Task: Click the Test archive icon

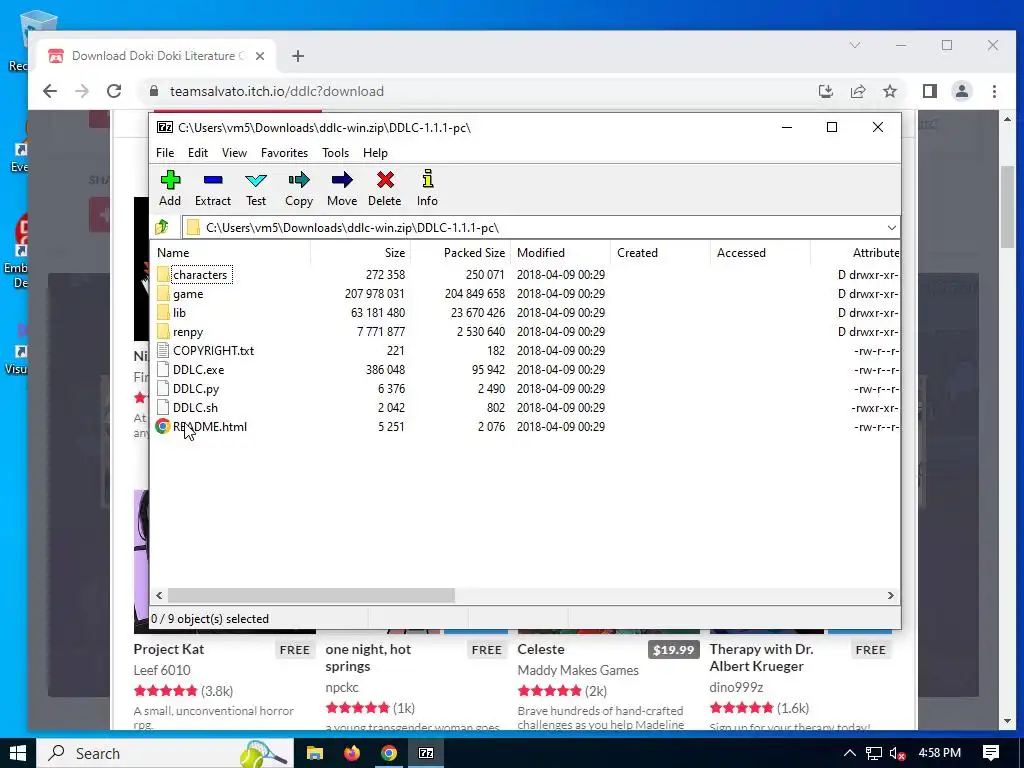Action: coord(256,180)
